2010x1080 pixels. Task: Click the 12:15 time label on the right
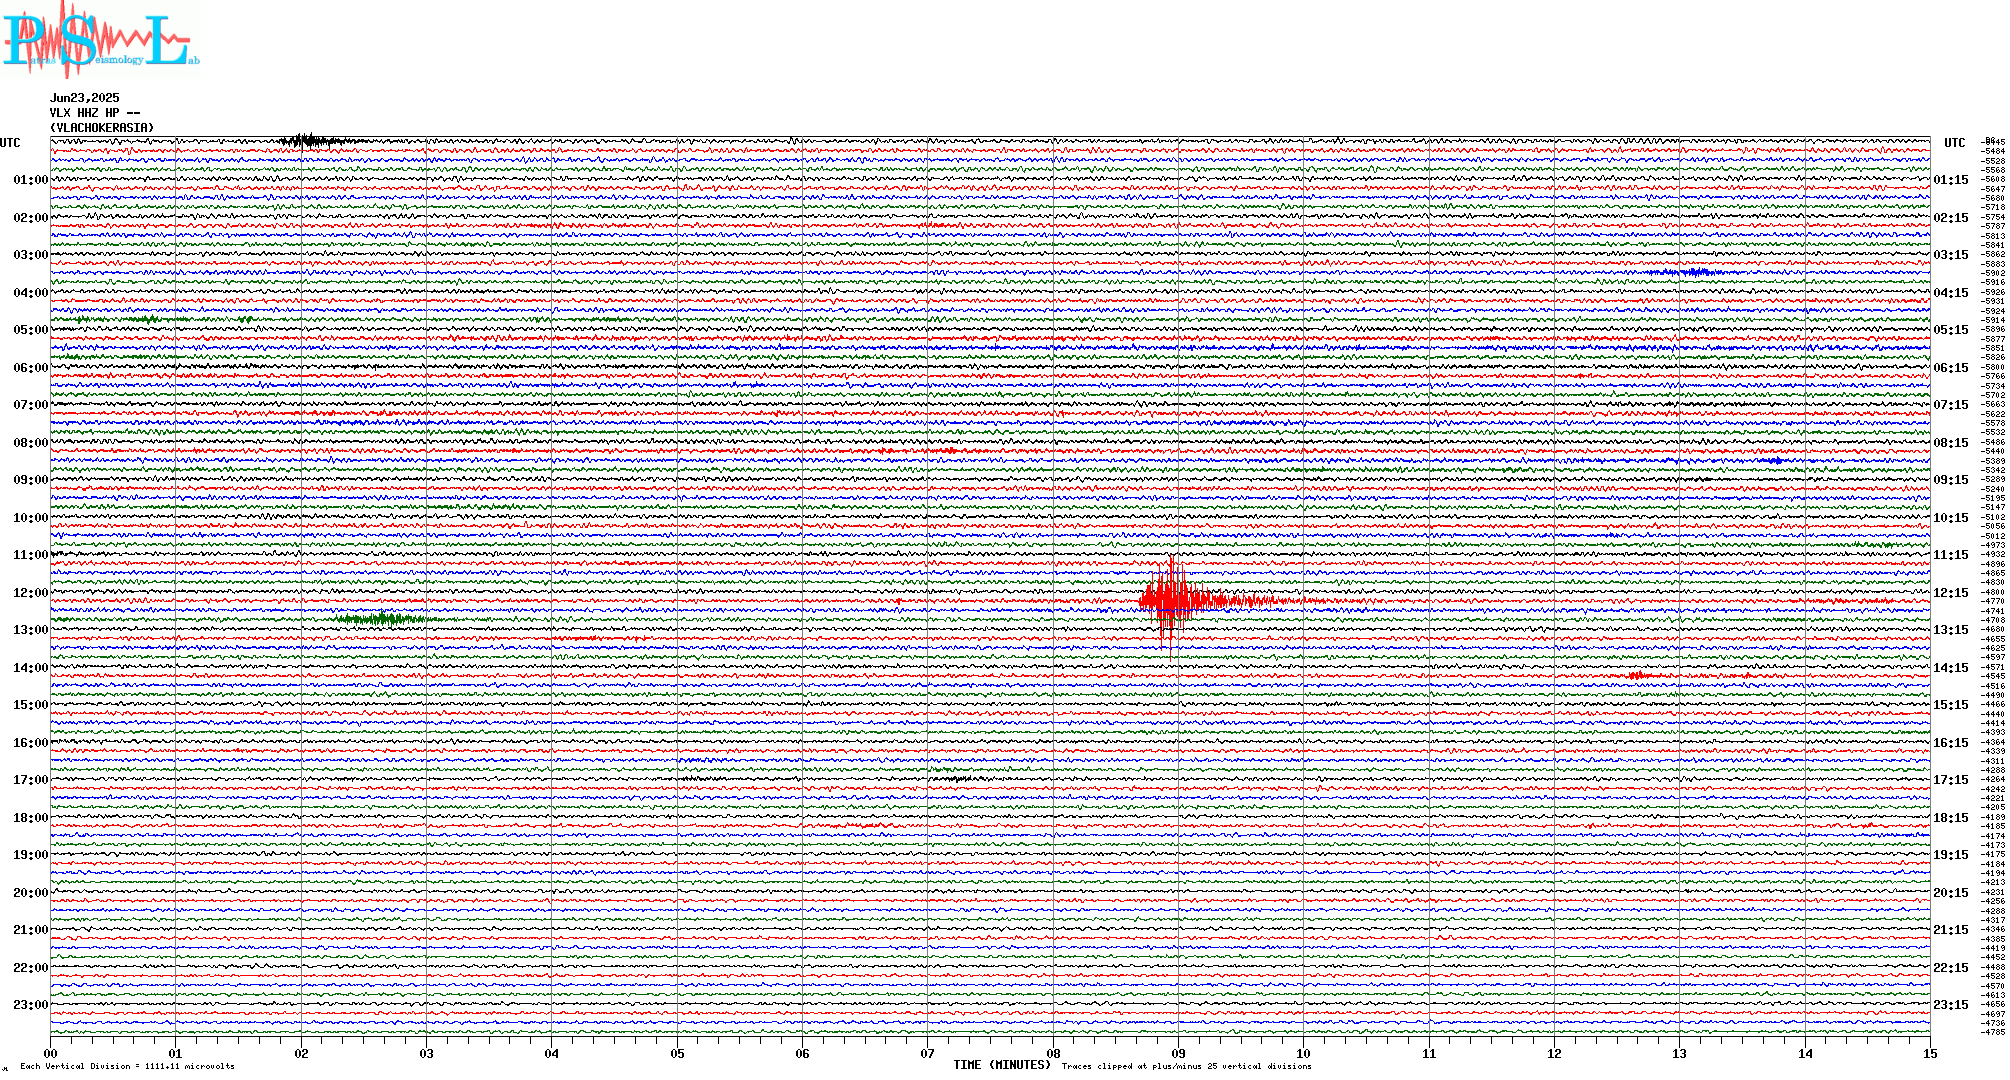tap(1951, 593)
